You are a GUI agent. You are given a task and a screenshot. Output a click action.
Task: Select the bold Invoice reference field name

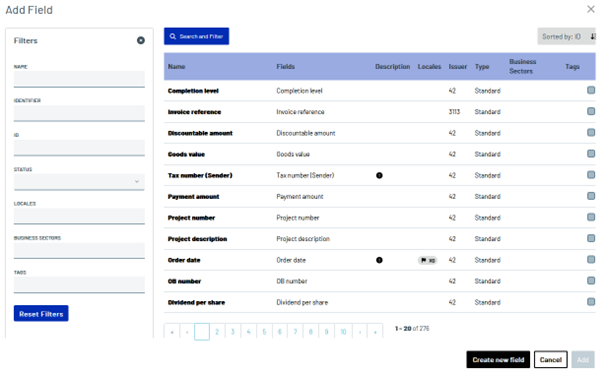tap(194, 112)
